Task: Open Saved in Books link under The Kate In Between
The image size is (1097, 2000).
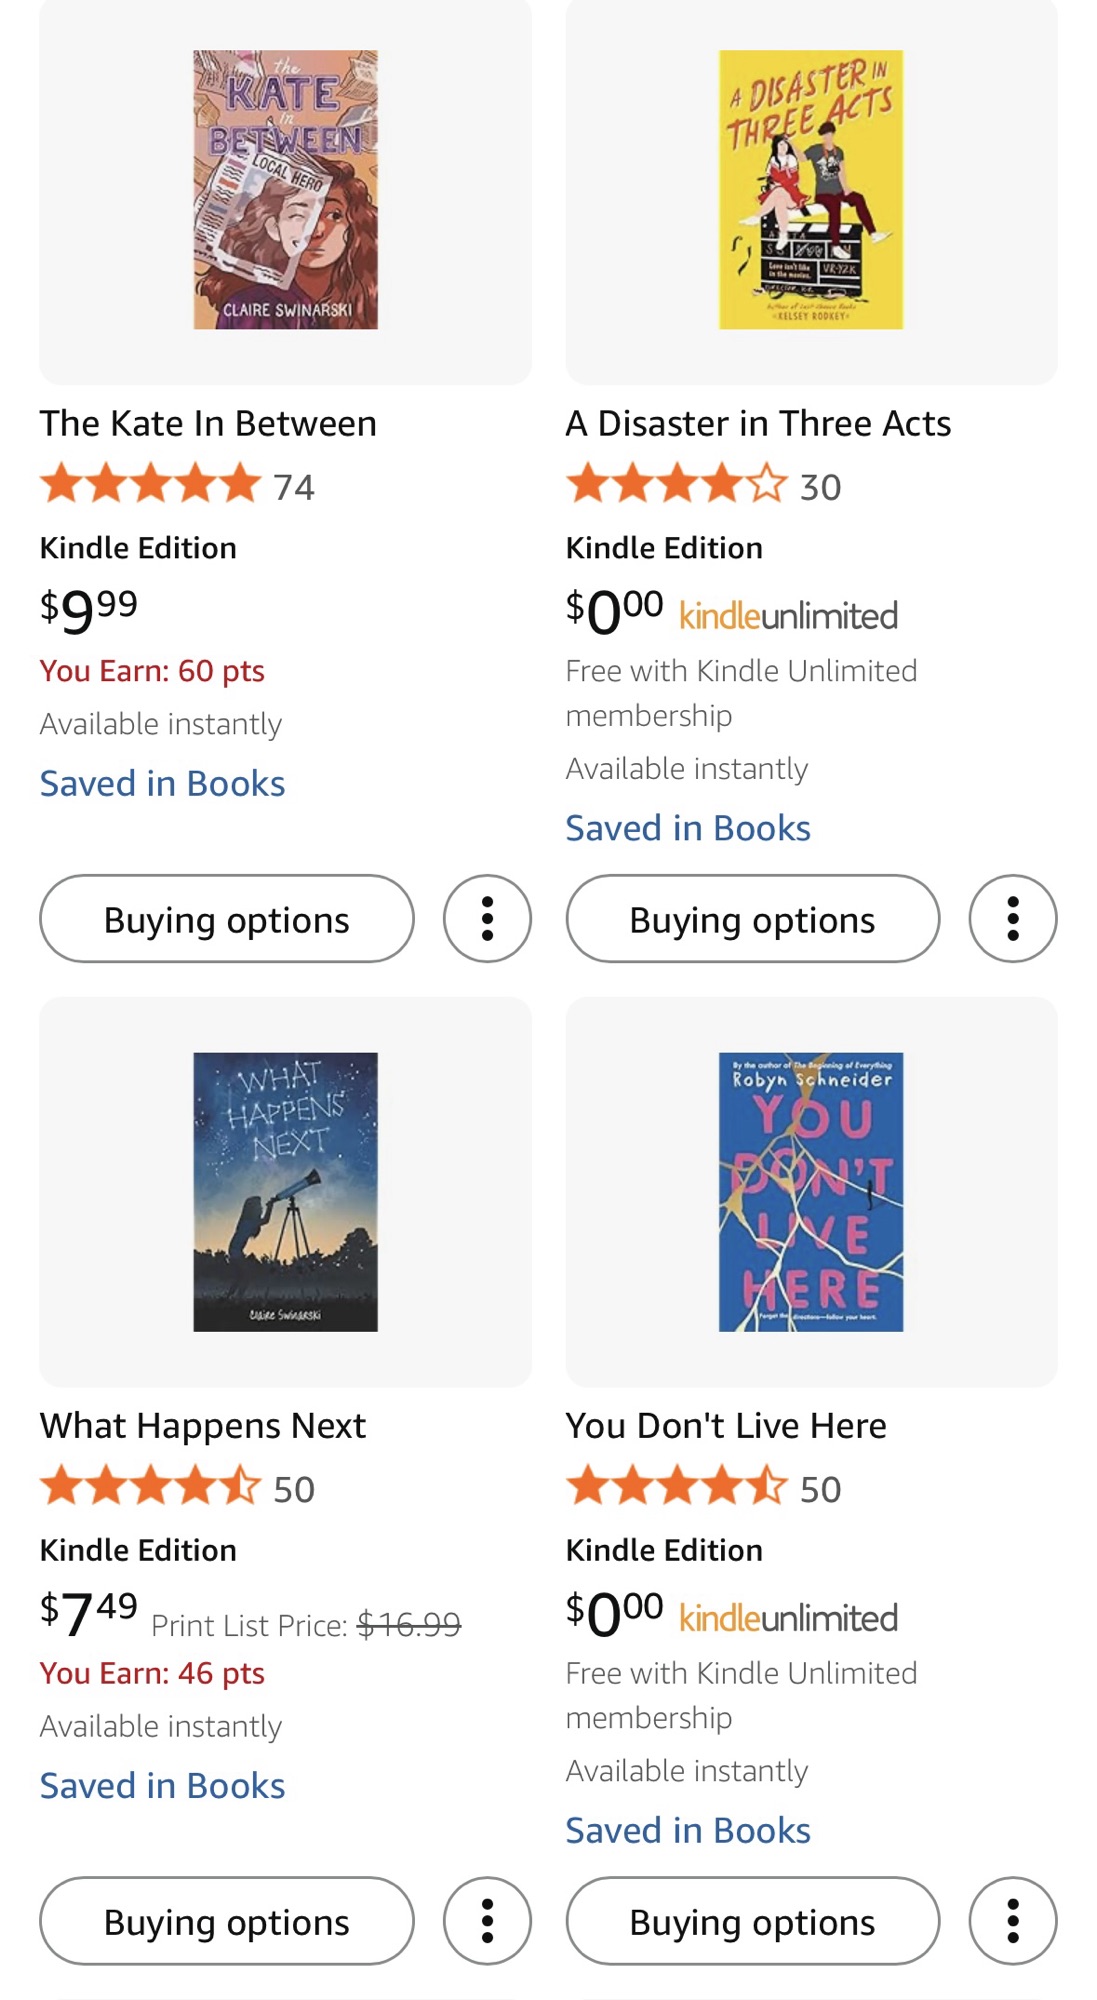Action: click(162, 784)
